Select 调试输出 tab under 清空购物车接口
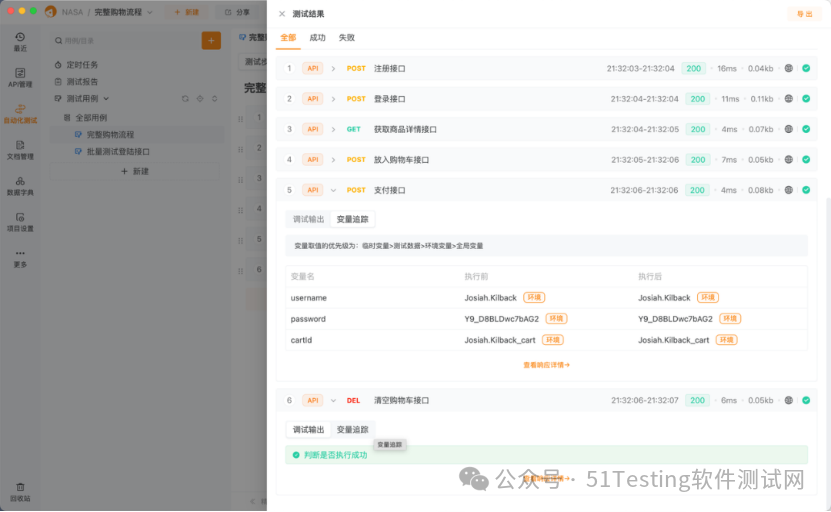The width and height of the screenshot is (831, 512). tap(308, 430)
